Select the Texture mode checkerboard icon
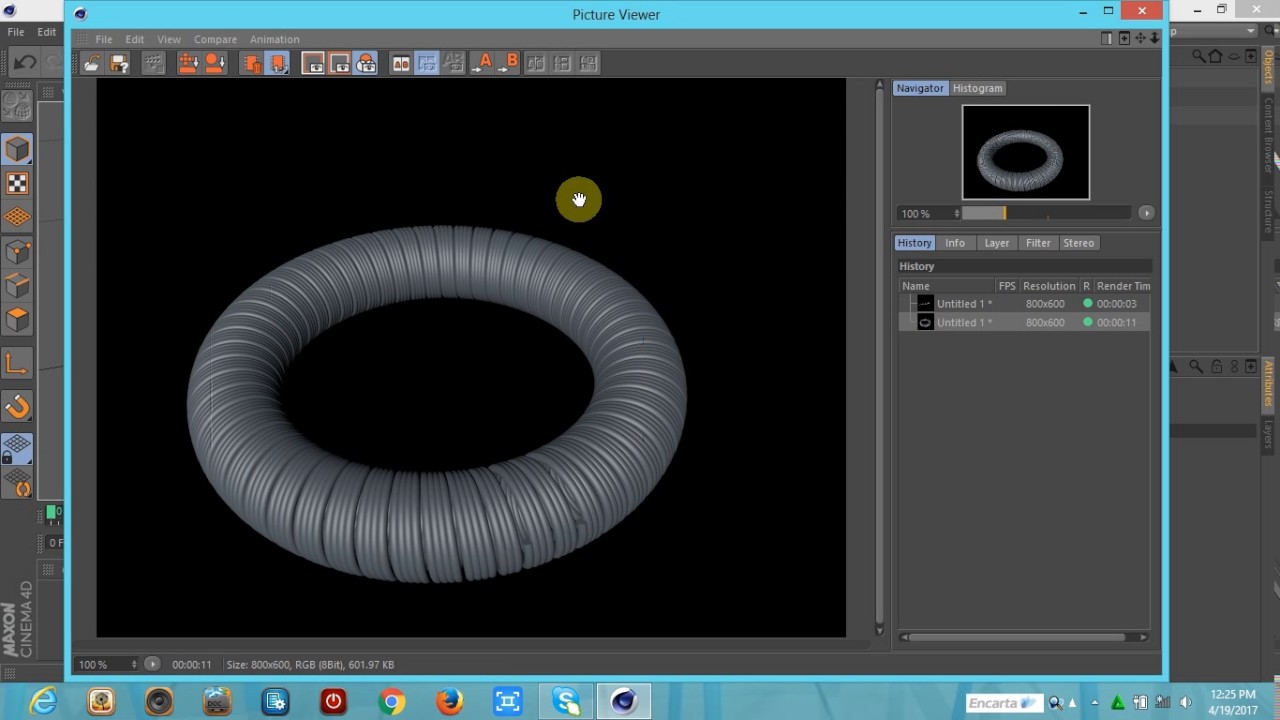The width and height of the screenshot is (1280, 720). point(17,183)
